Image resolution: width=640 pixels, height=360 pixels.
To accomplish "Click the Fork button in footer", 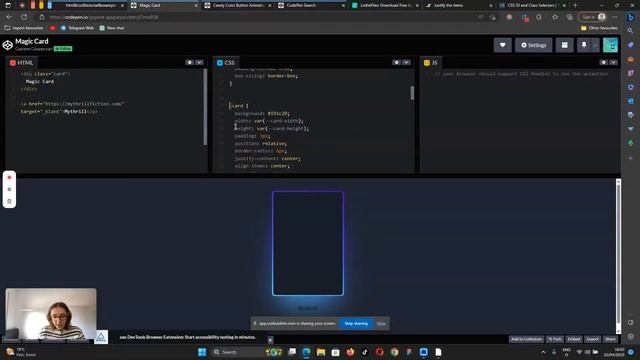I will pyautogui.click(x=555, y=339).
